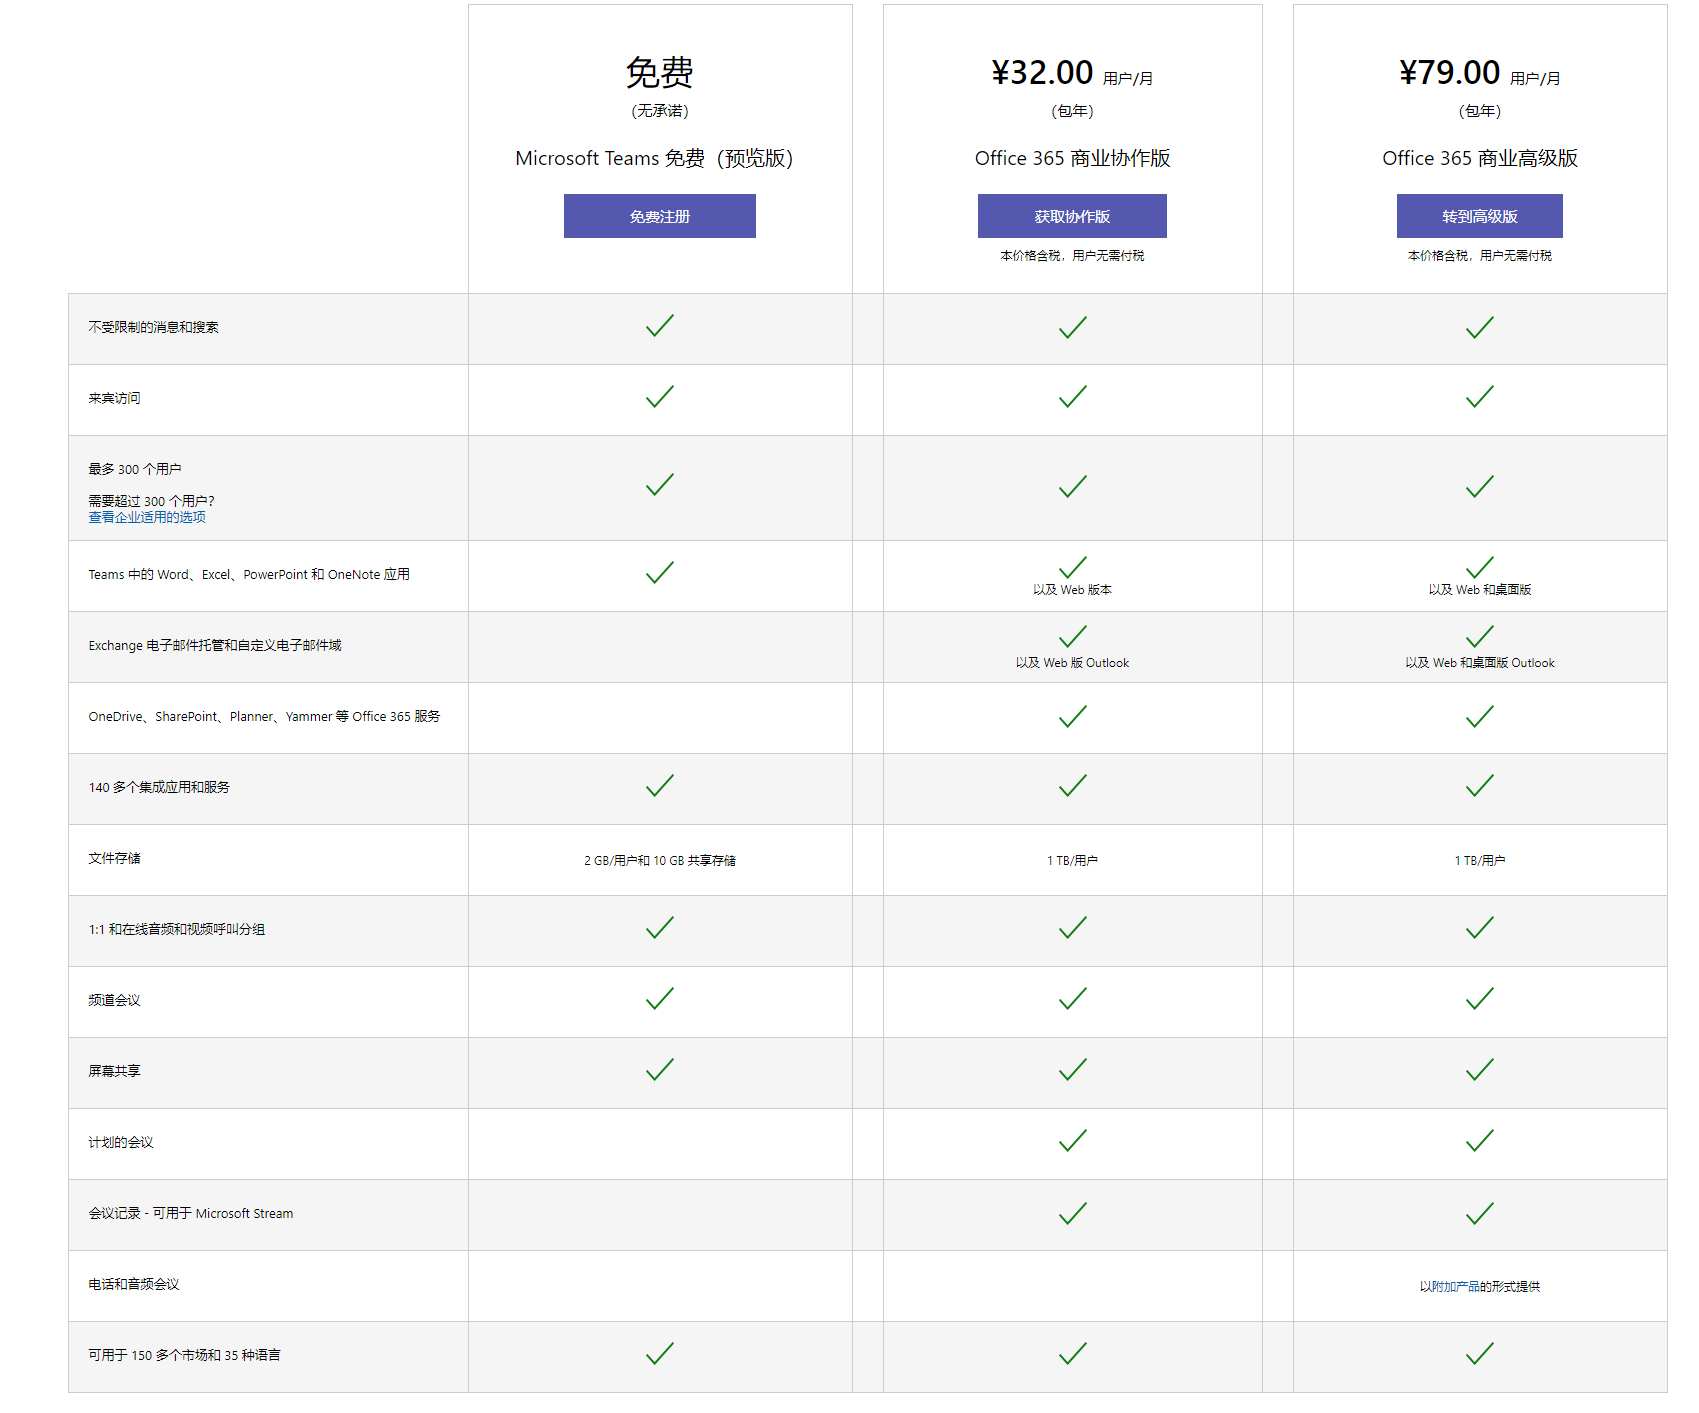This screenshot has width=1699, height=1413.
Task: Open the 查看企业适用的选项 link
Action: click(x=147, y=517)
